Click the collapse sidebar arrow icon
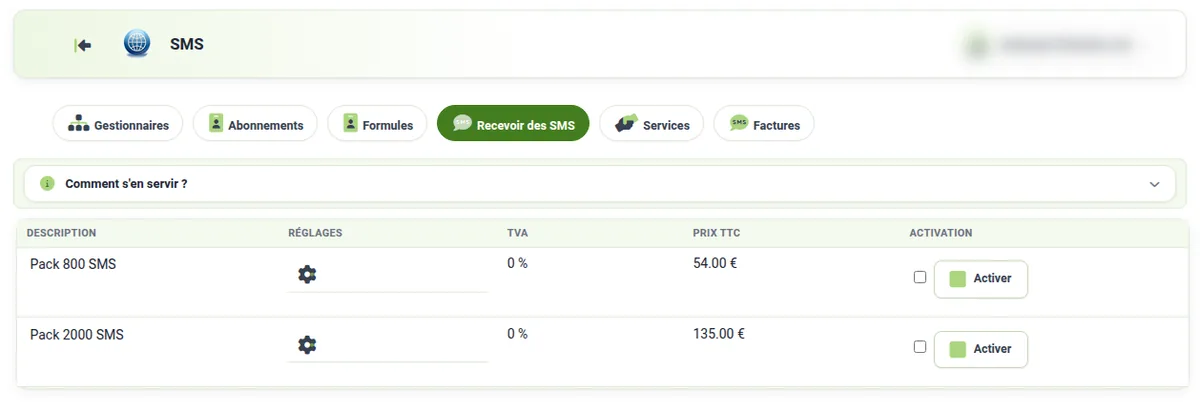The width and height of the screenshot is (1200, 412). coord(83,45)
